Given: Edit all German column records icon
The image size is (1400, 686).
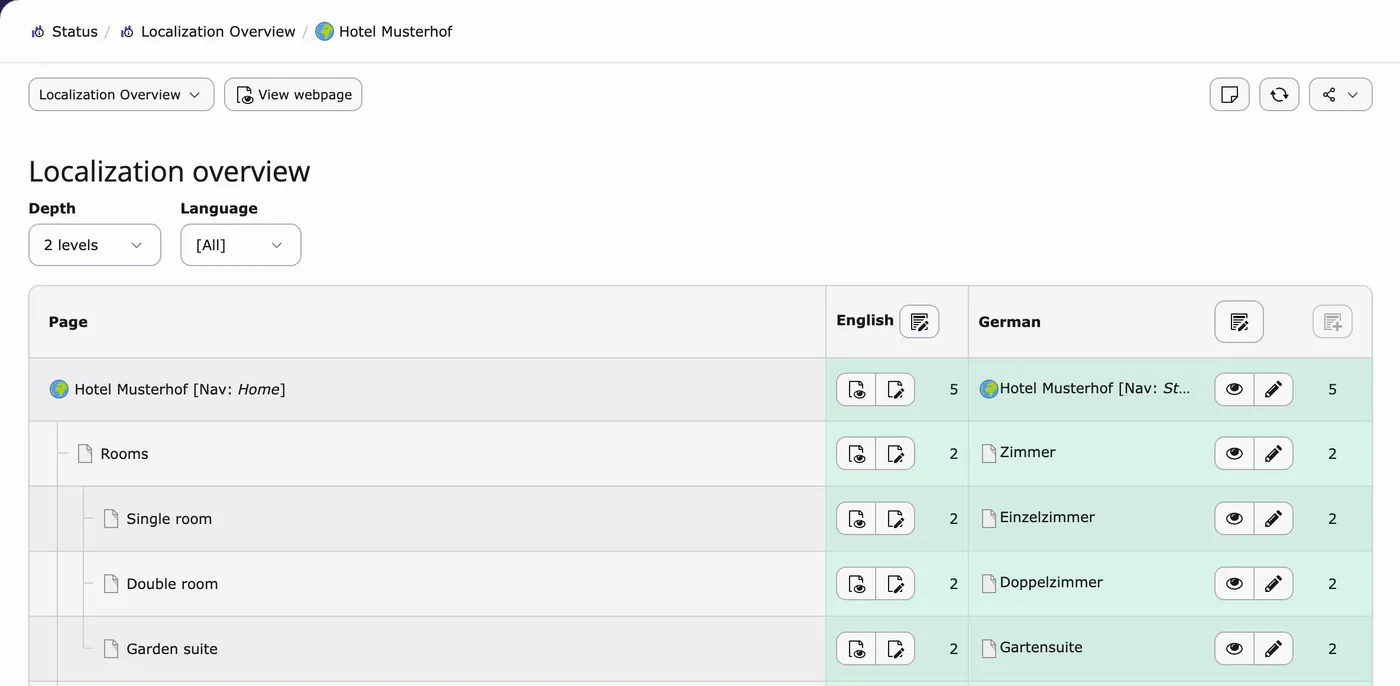Looking at the screenshot, I should pos(1239,322).
